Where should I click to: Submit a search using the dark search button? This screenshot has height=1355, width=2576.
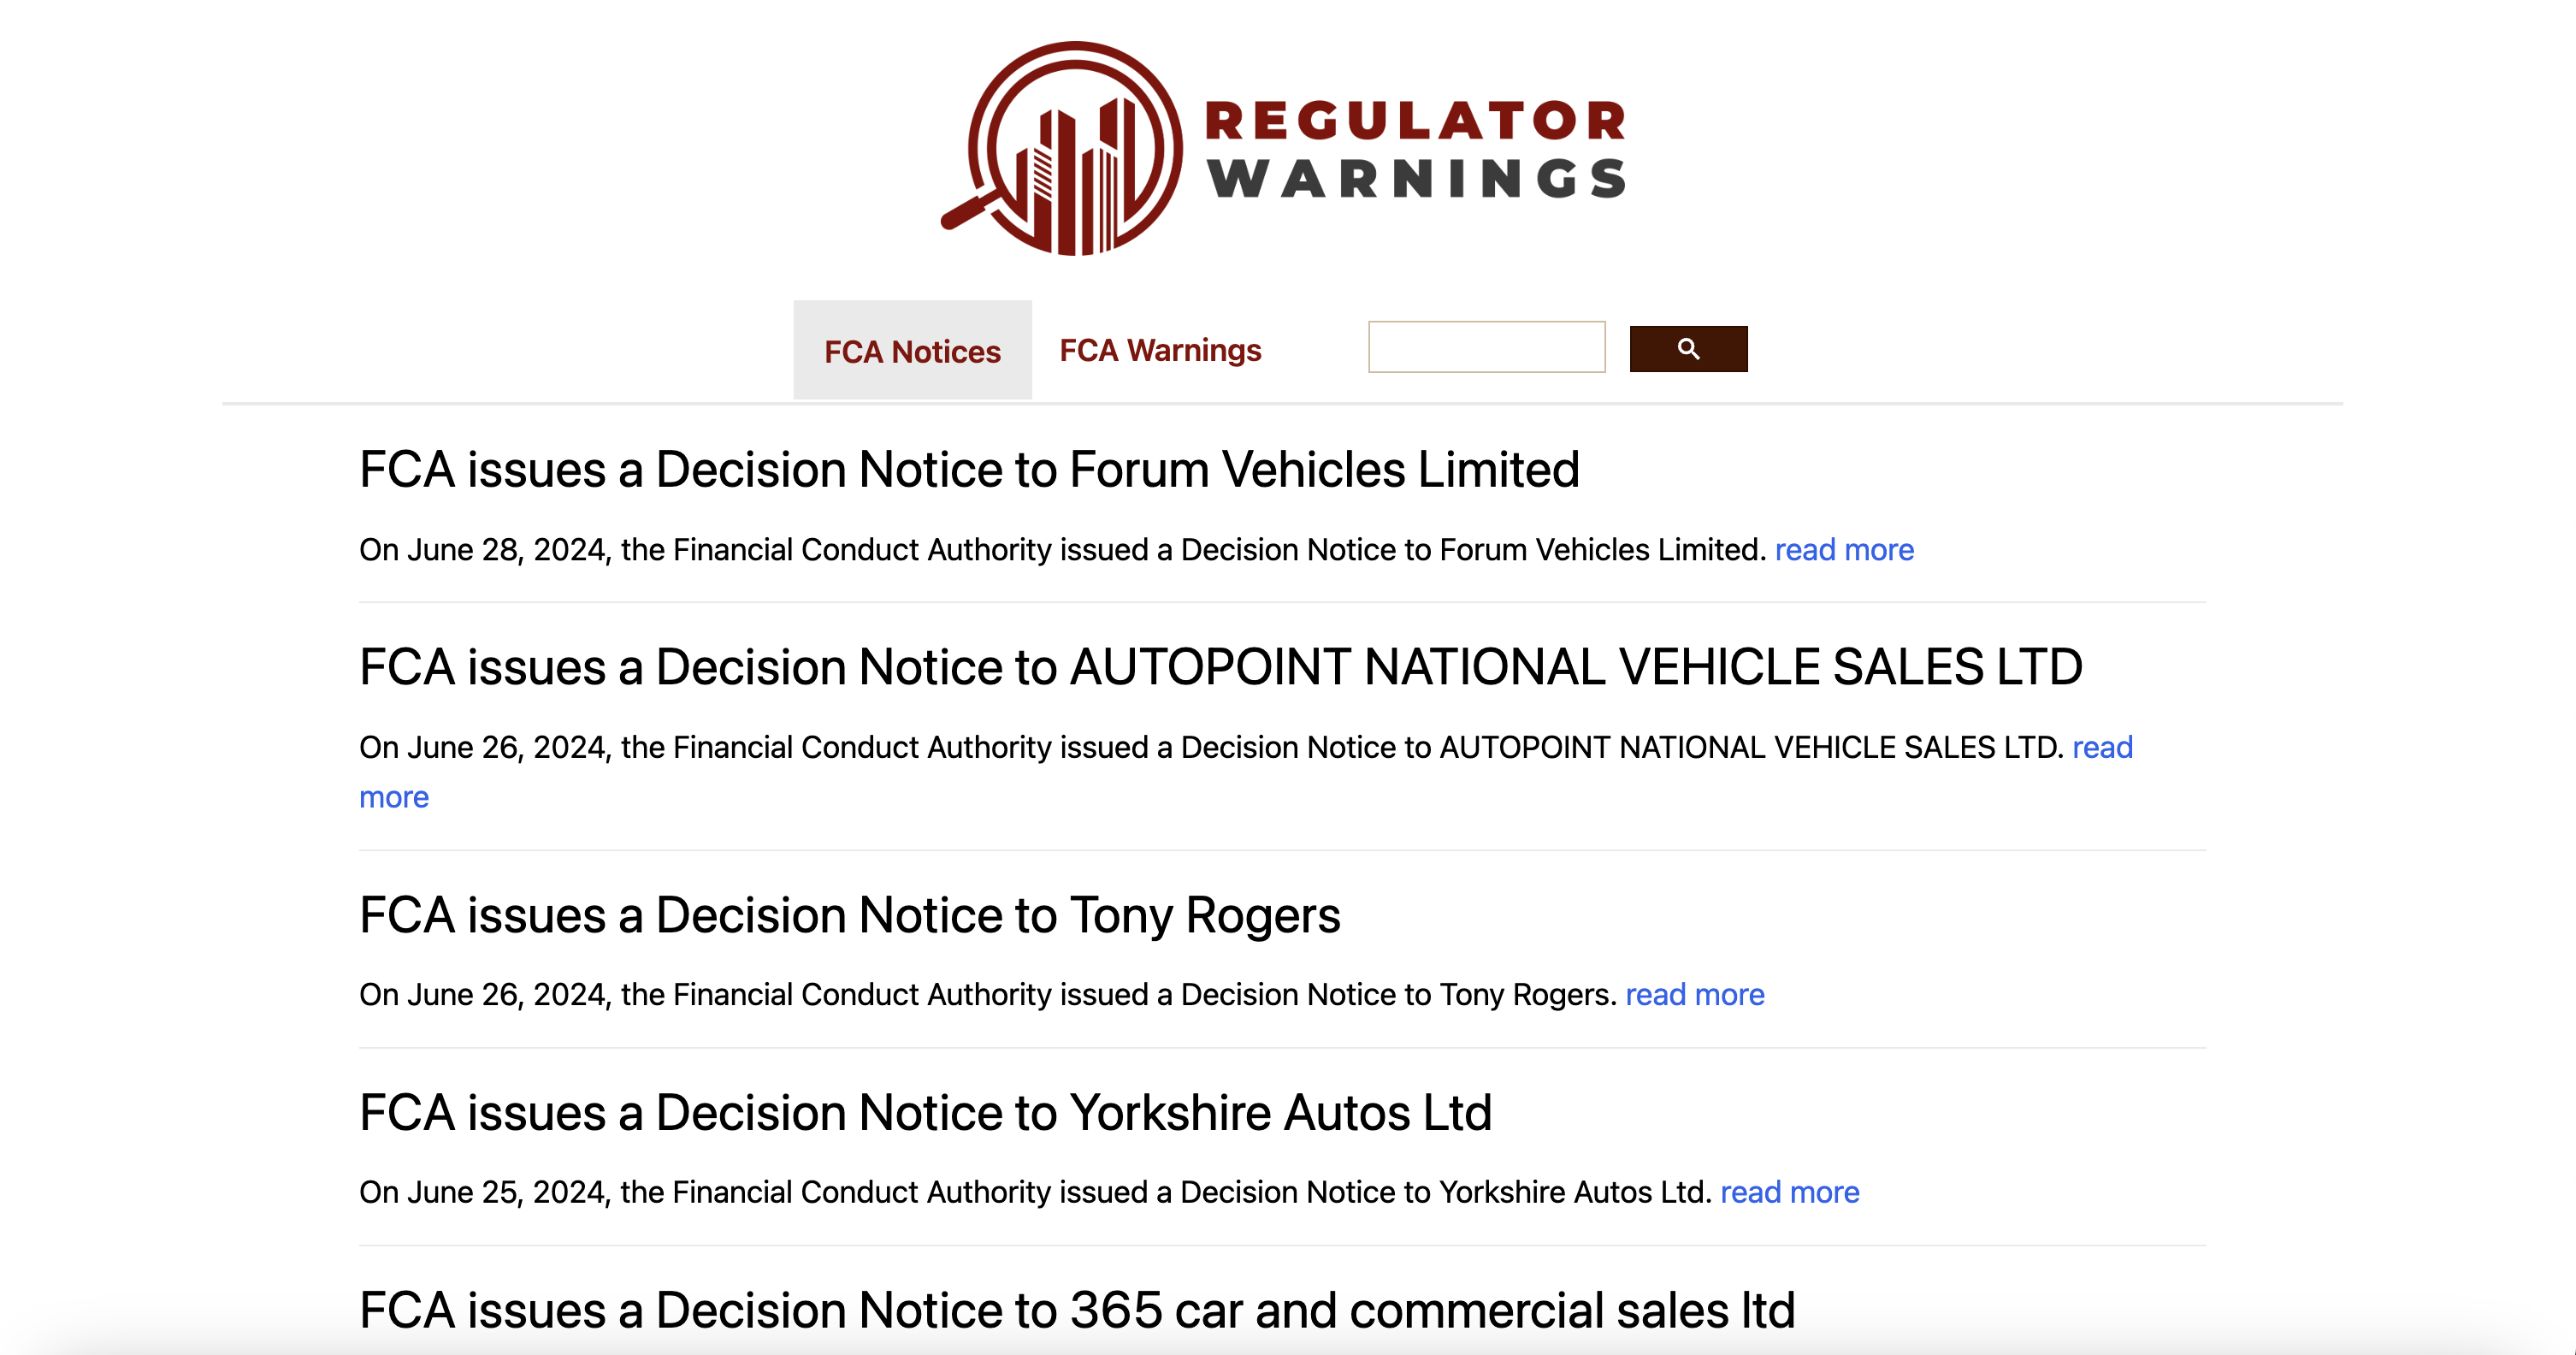point(1688,348)
